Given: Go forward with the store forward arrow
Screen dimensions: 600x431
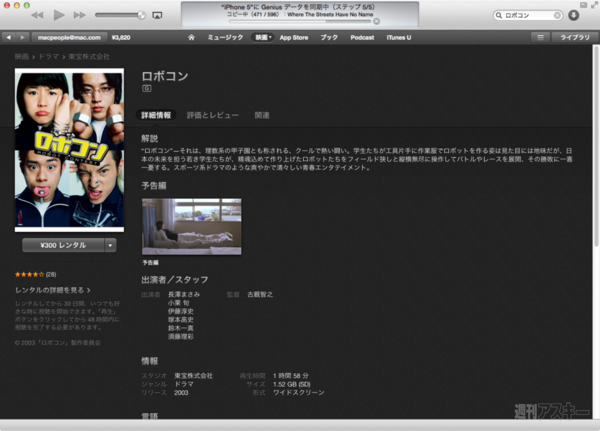Looking at the screenshot, I should click(22, 38).
